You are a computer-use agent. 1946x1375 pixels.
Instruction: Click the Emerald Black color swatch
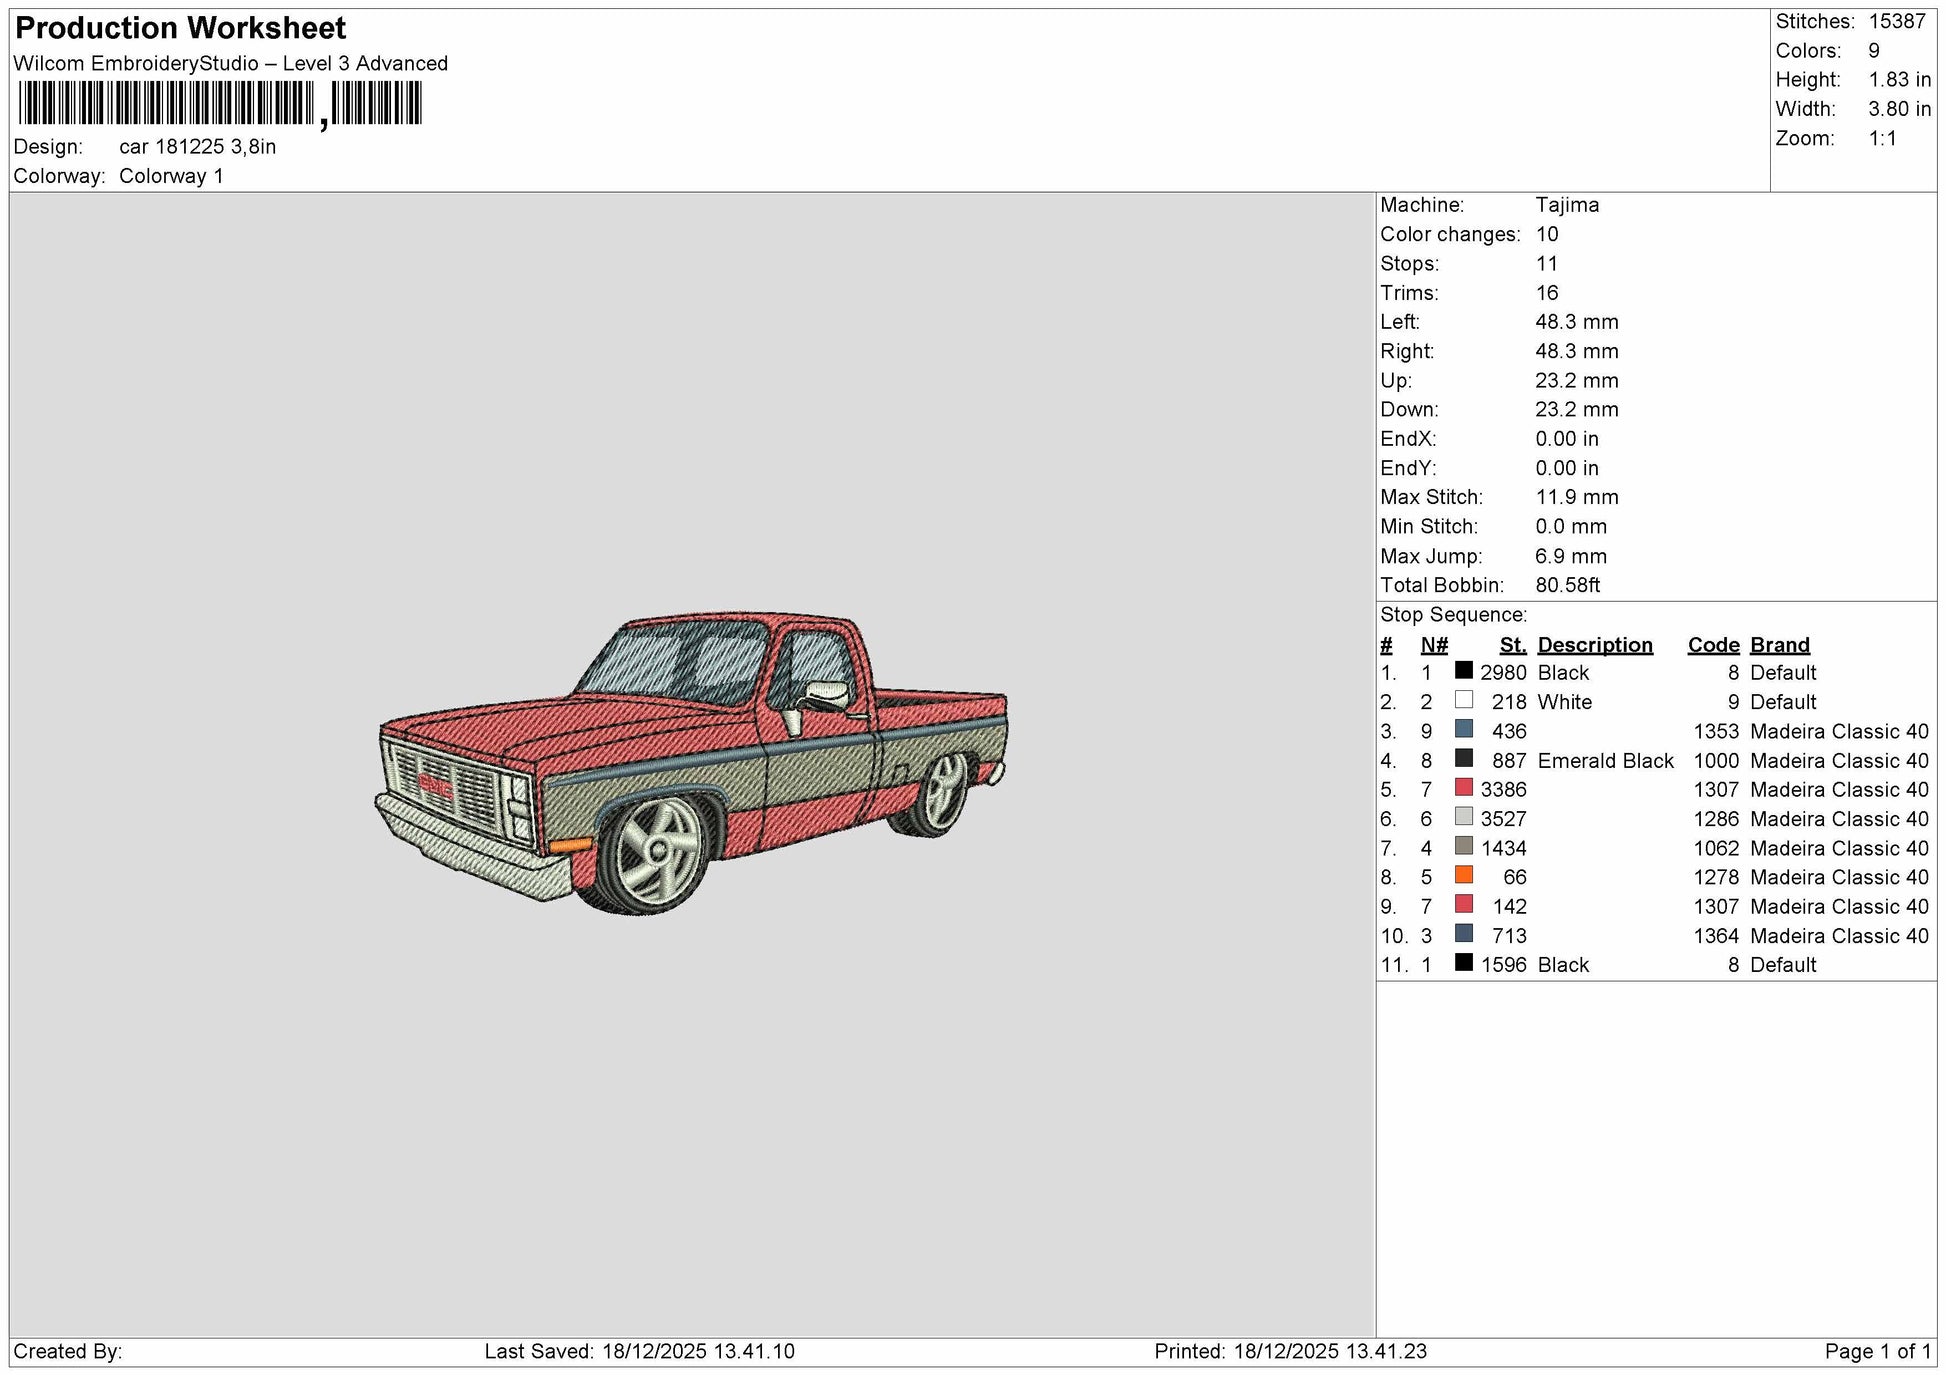pyautogui.click(x=1463, y=759)
